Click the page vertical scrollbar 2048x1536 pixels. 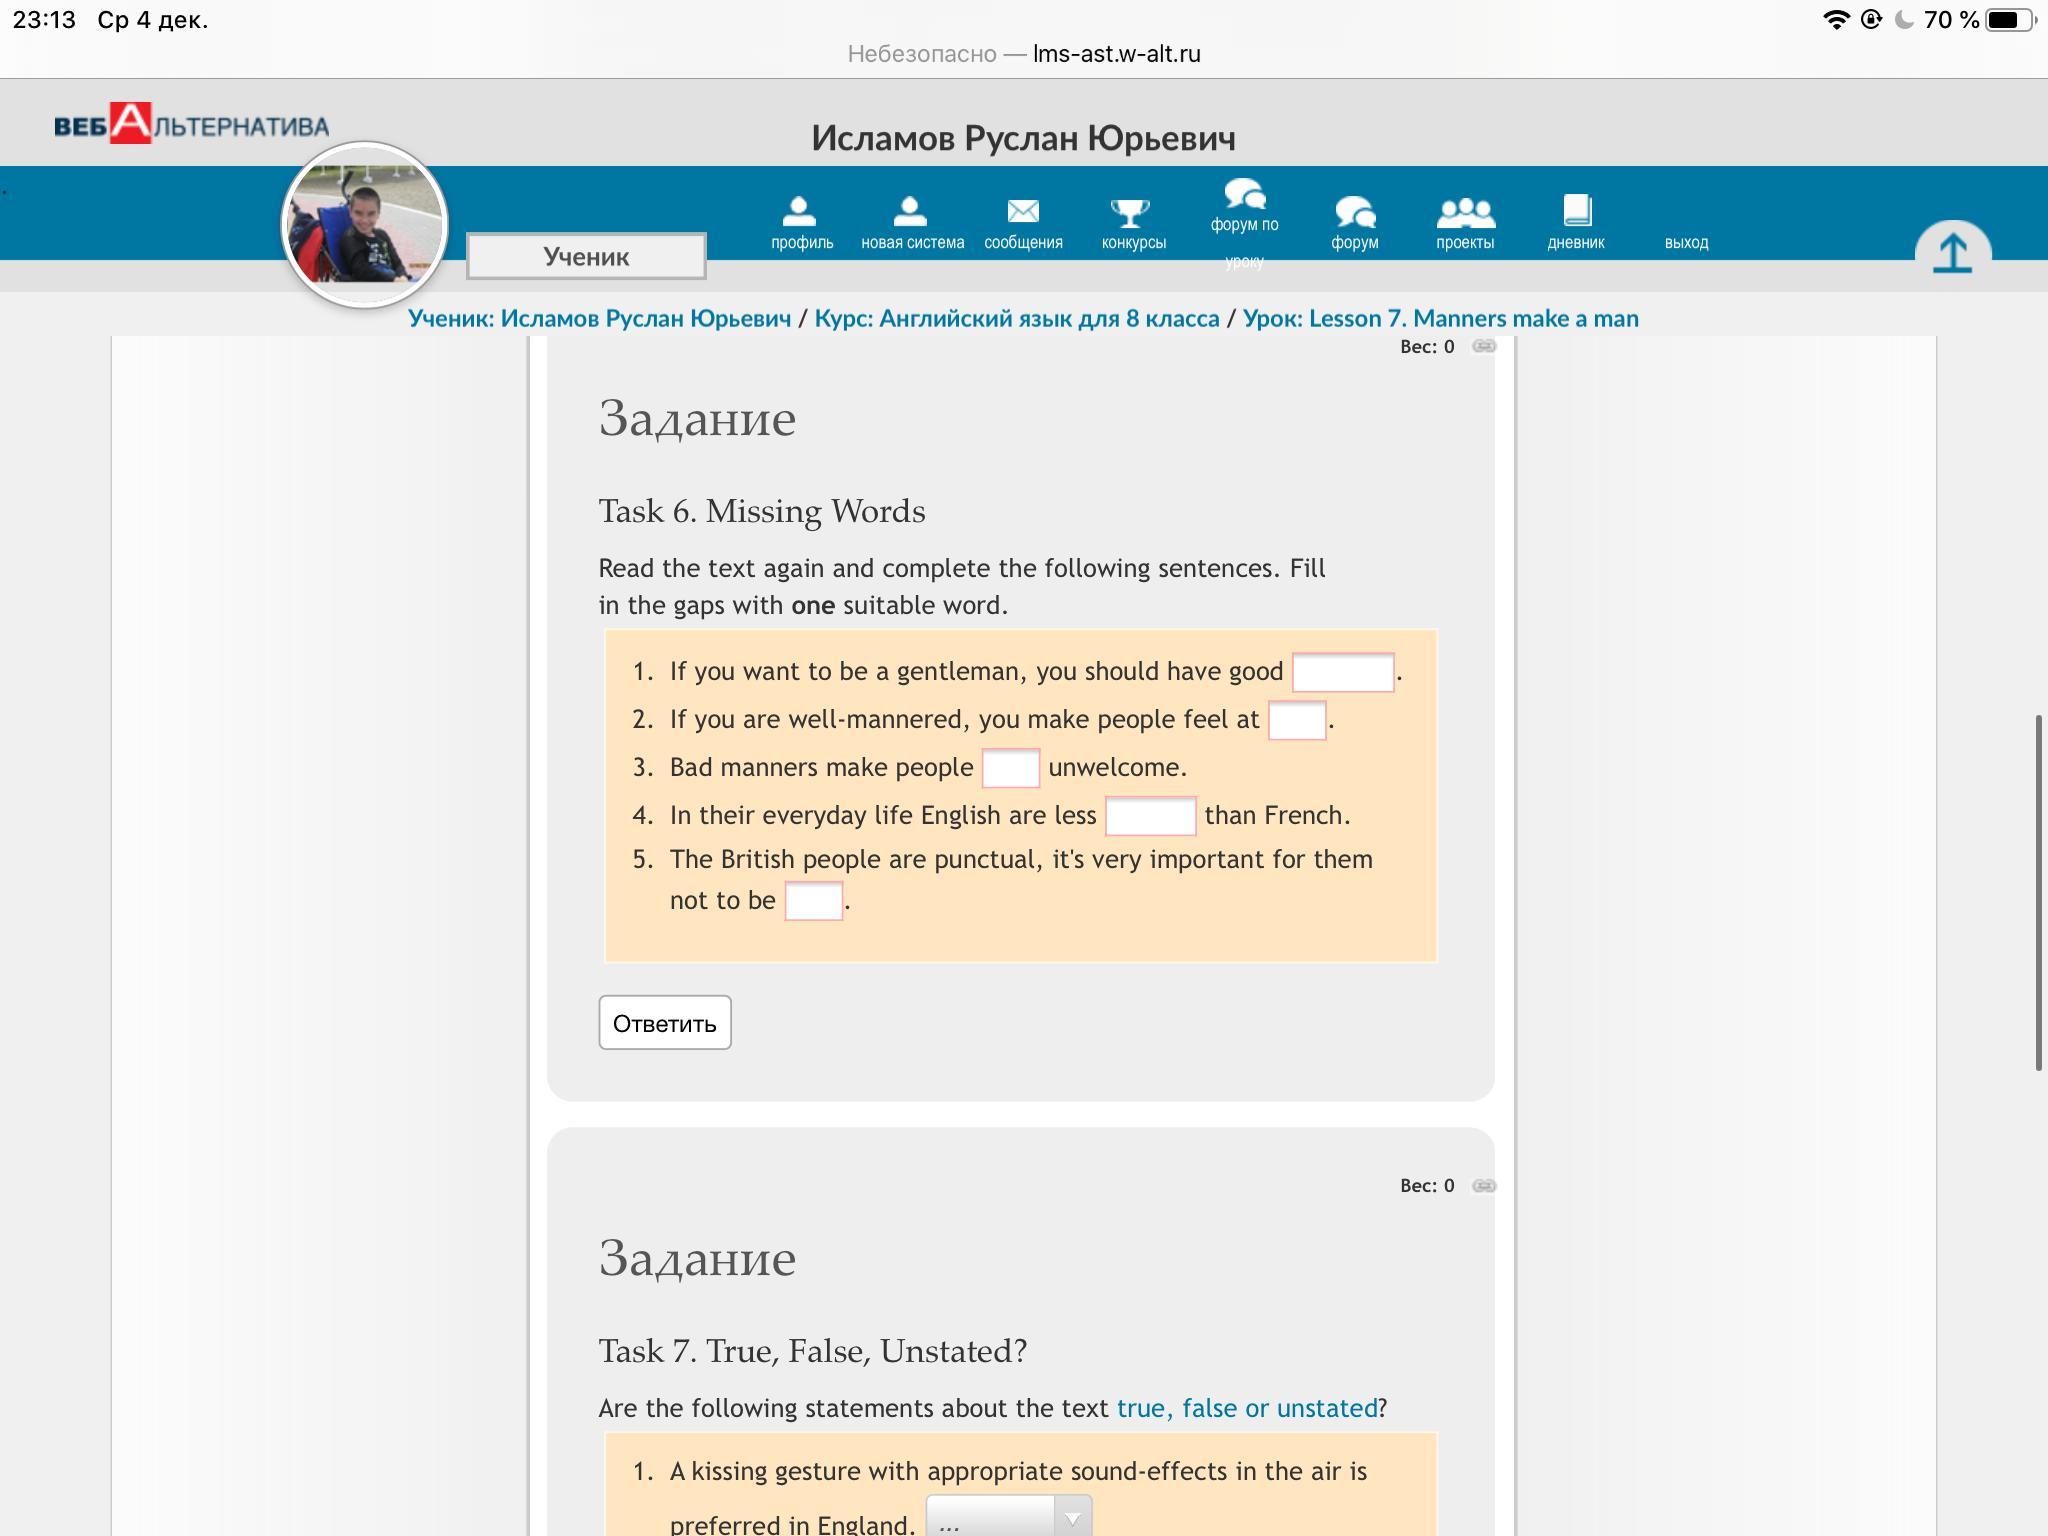click(x=2038, y=892)
